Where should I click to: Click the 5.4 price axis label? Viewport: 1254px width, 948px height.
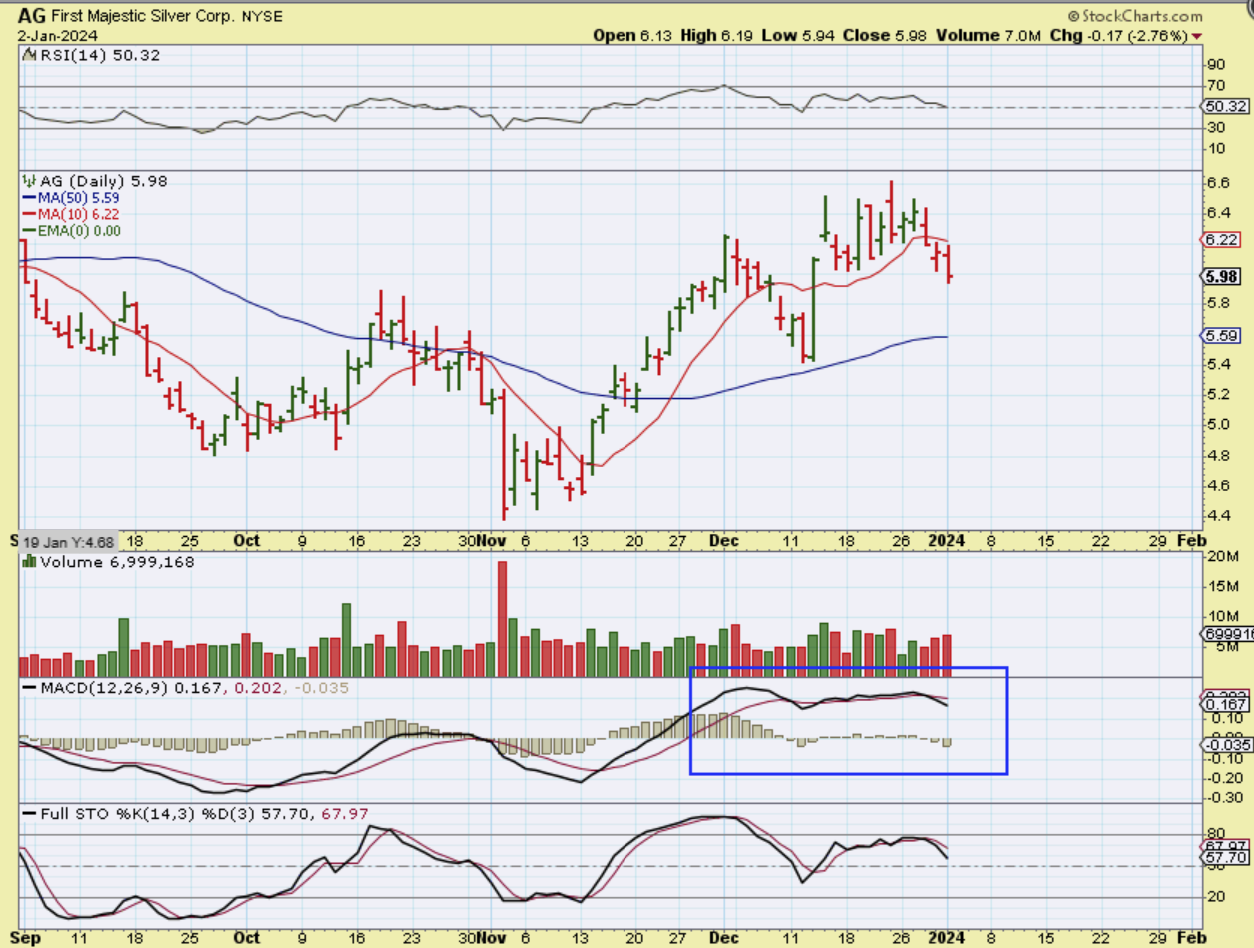coord(1218,364)
